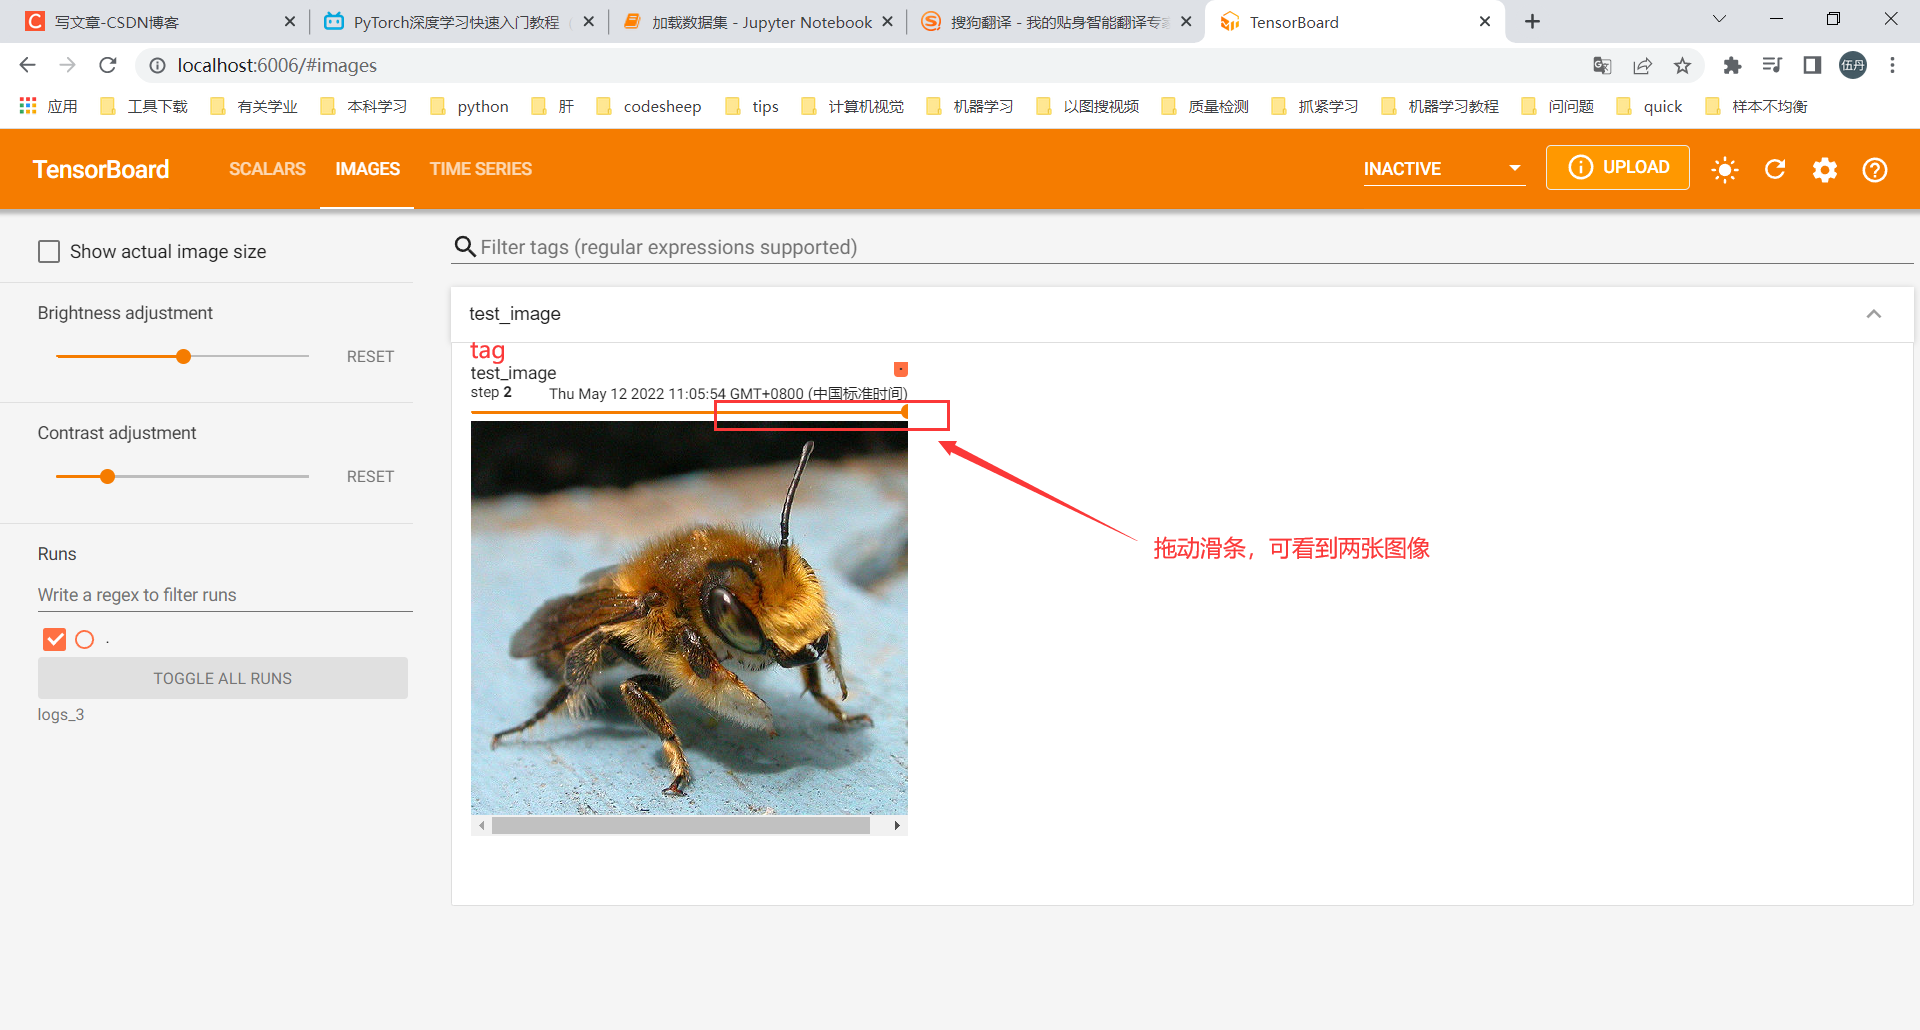
Task: Open the quick bookmark folder
Action: pos(1649,106)
